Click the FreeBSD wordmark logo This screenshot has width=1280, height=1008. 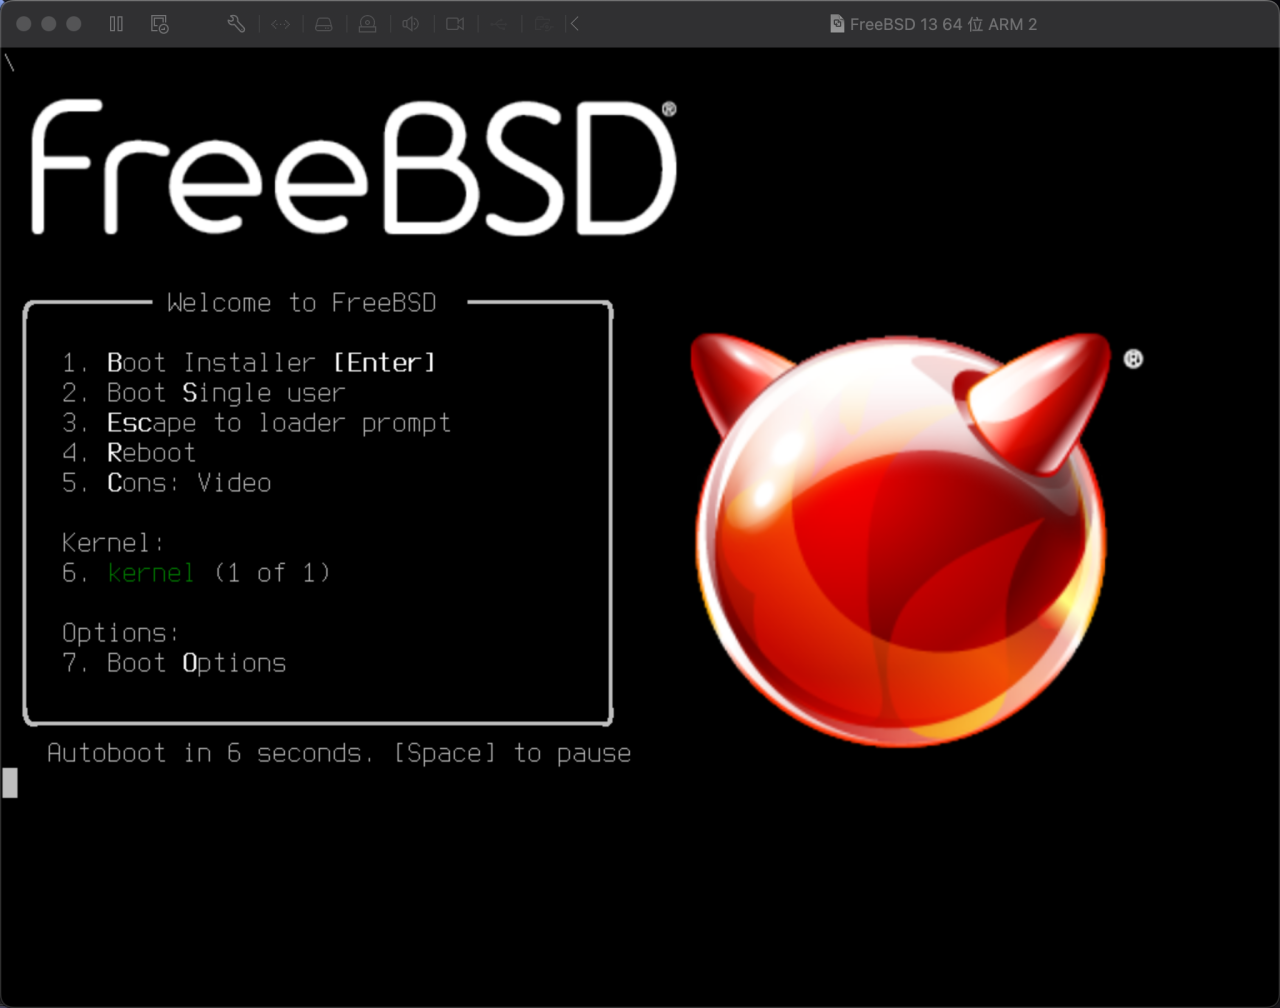click(354, 167)
